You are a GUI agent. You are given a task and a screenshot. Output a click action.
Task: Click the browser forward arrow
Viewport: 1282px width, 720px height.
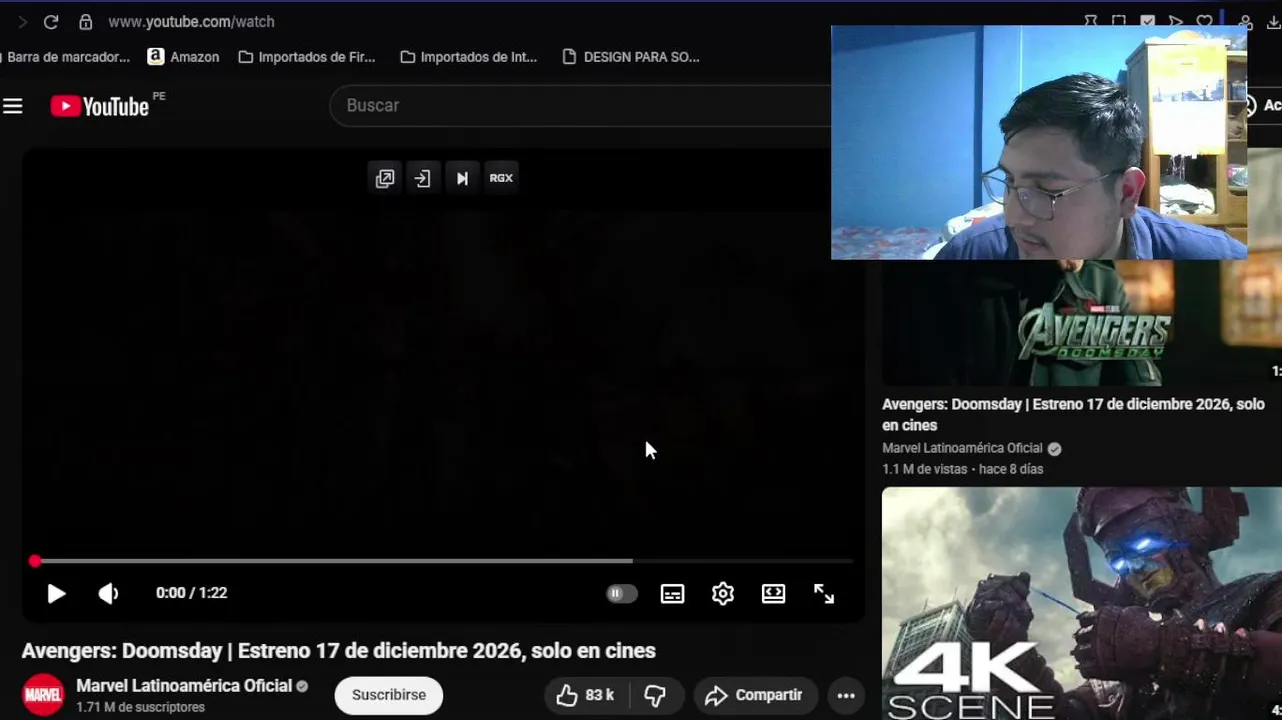click(x=22, y=21)
